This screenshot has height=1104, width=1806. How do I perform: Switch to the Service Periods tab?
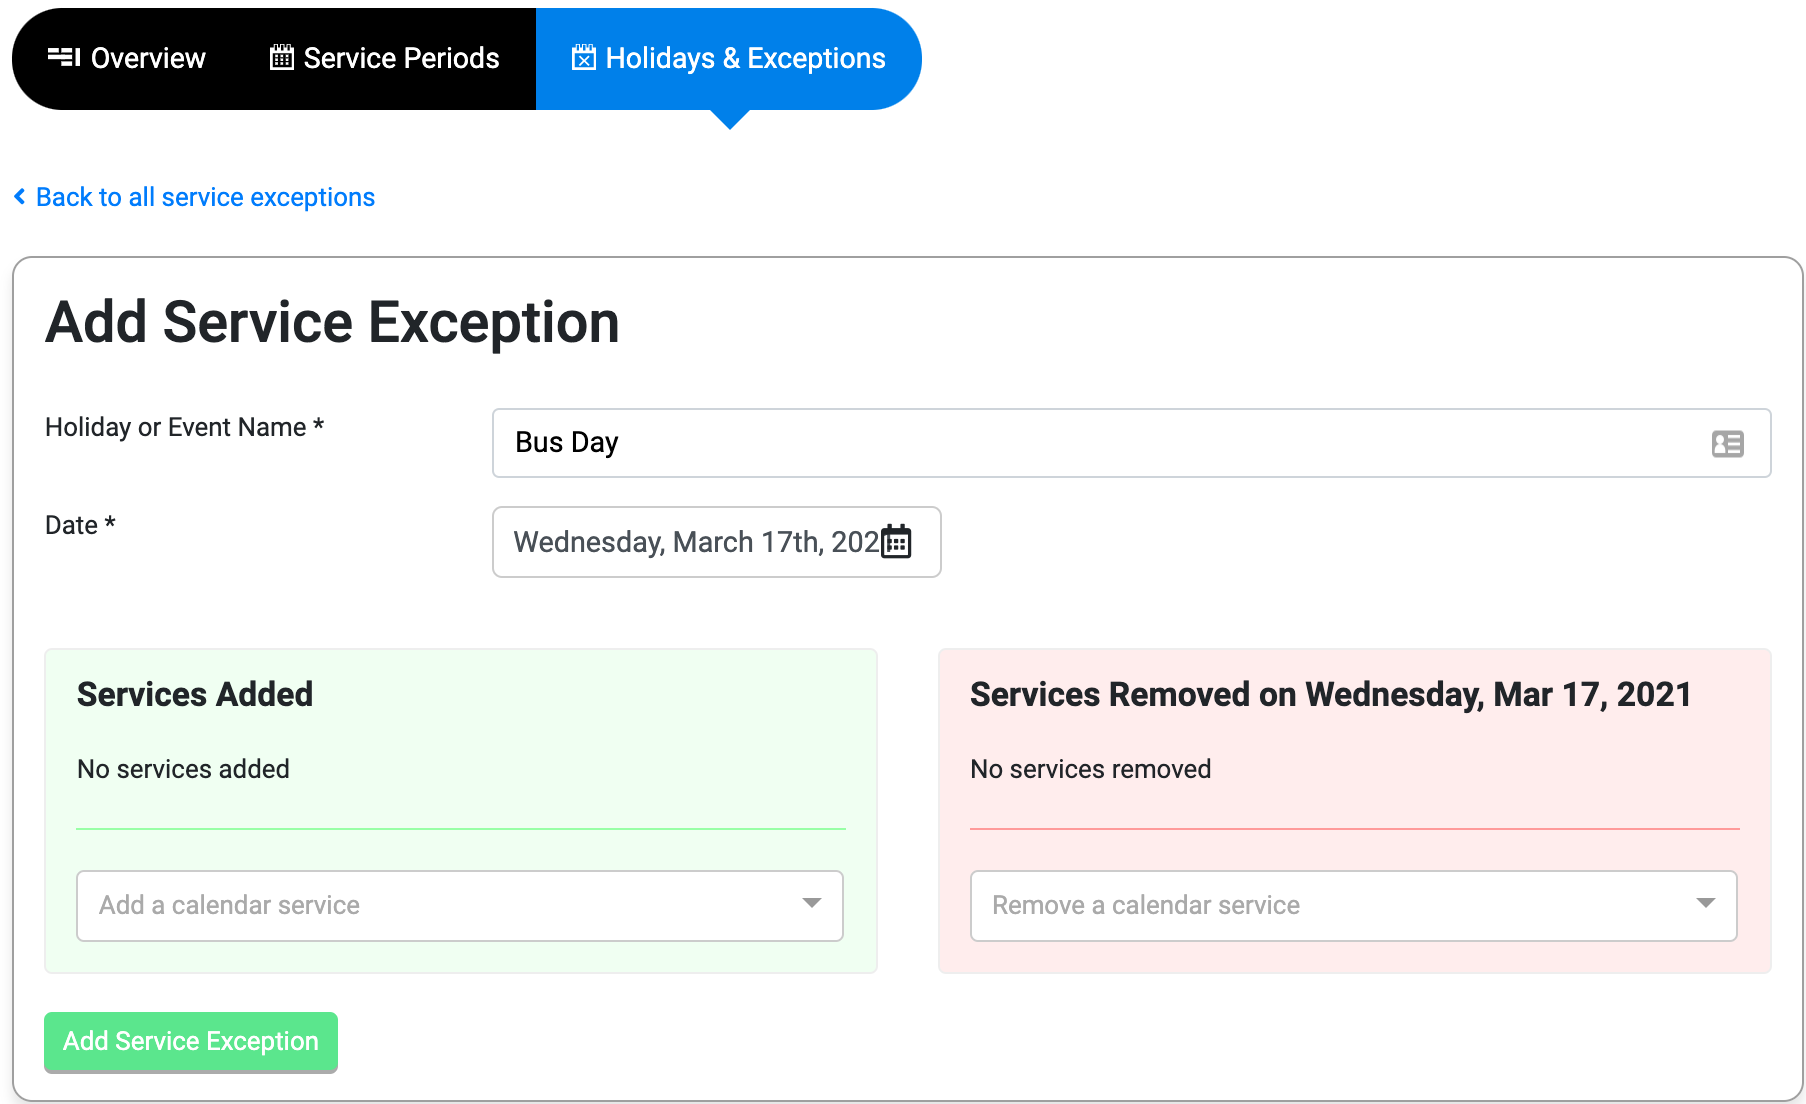[385, 58]
